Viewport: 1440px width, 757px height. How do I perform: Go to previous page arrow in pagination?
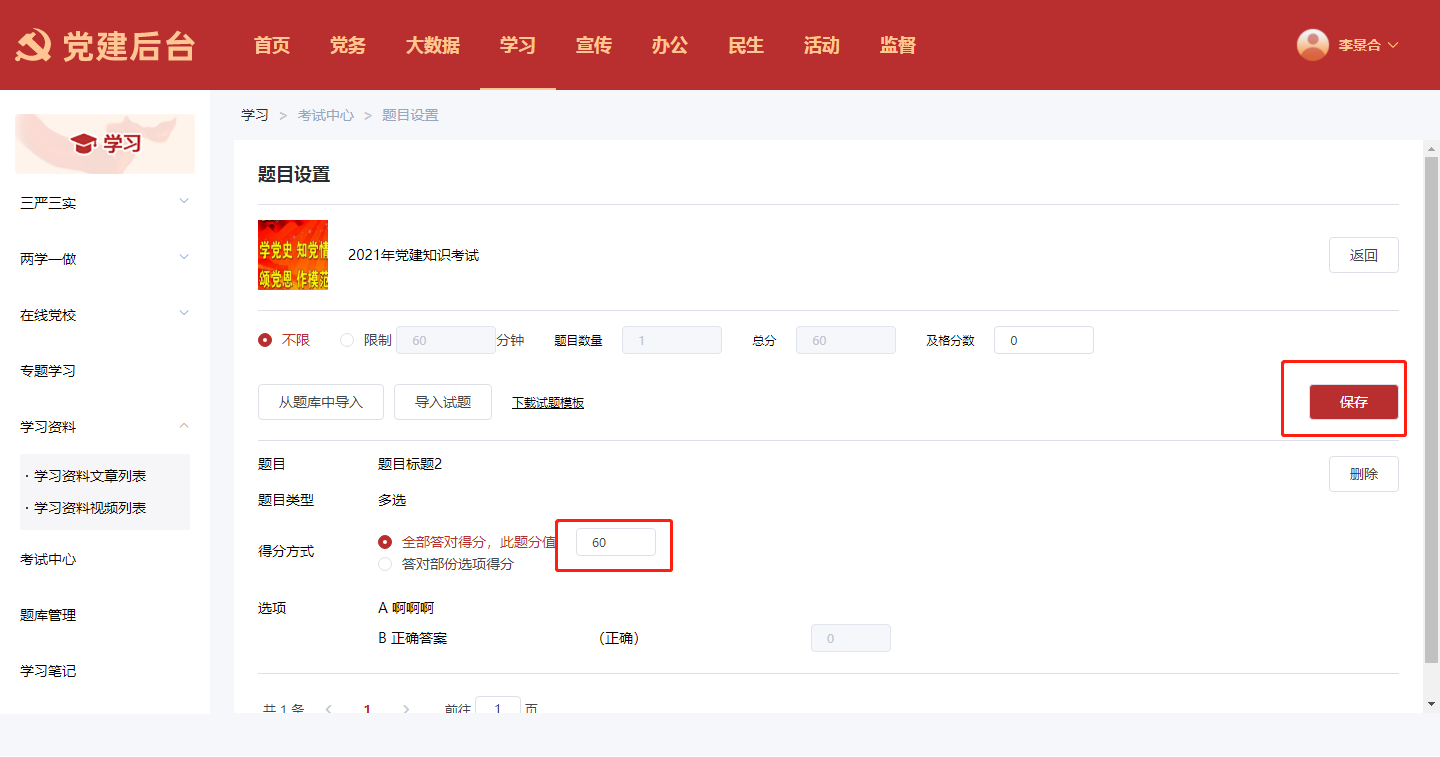(329, 708)
